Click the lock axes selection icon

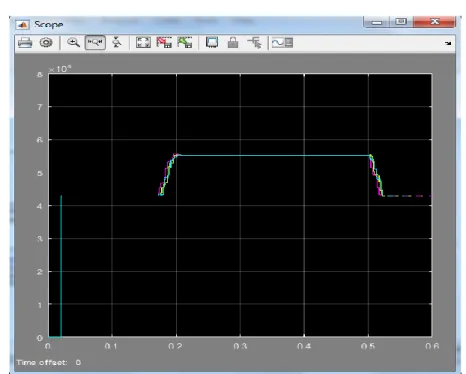pyautogui.click(x=233, y=43)
